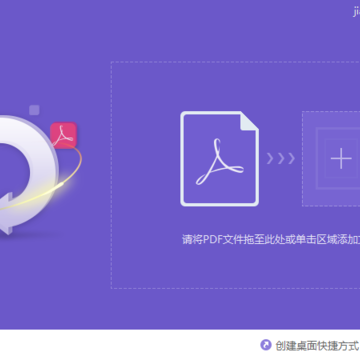Click the pink PDF badge icon
Viewport: 360px width, 360px height.
[x=63, y=135]
